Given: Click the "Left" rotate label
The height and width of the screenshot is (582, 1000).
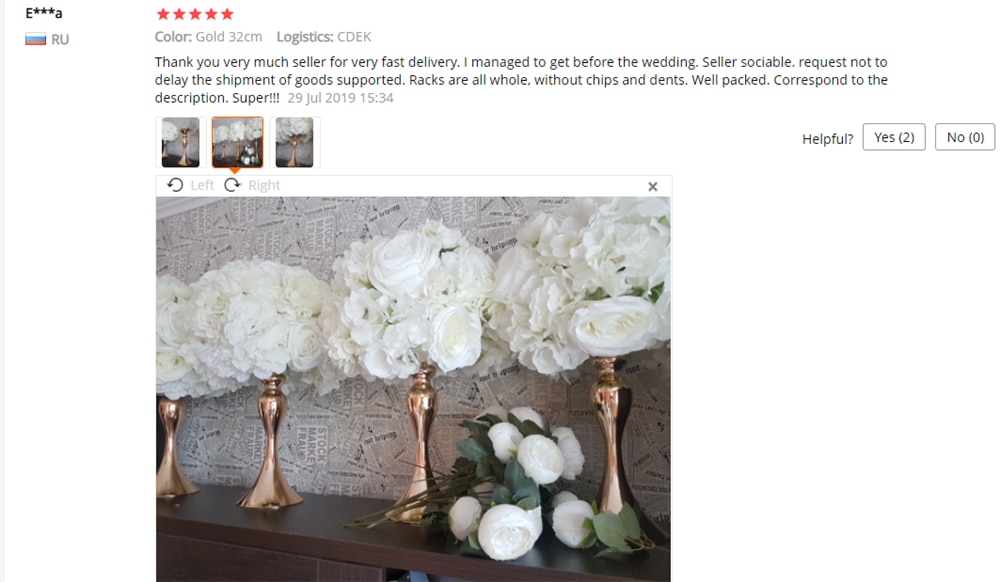Looking at the screenshot, I should 202,186.
